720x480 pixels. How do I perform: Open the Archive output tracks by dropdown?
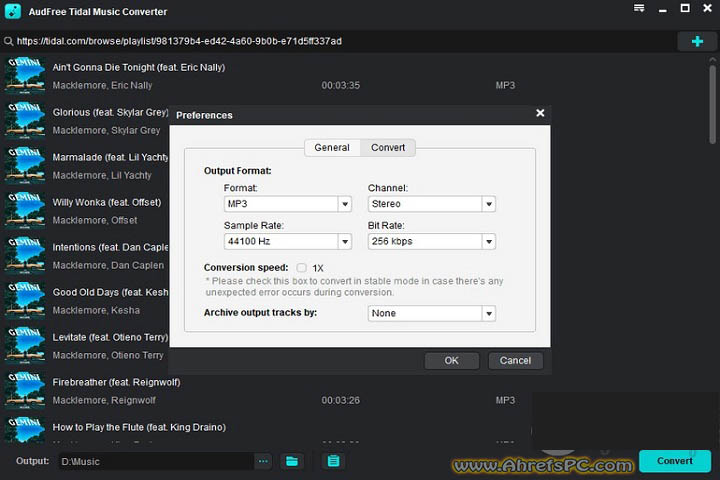tap(432, 313)
